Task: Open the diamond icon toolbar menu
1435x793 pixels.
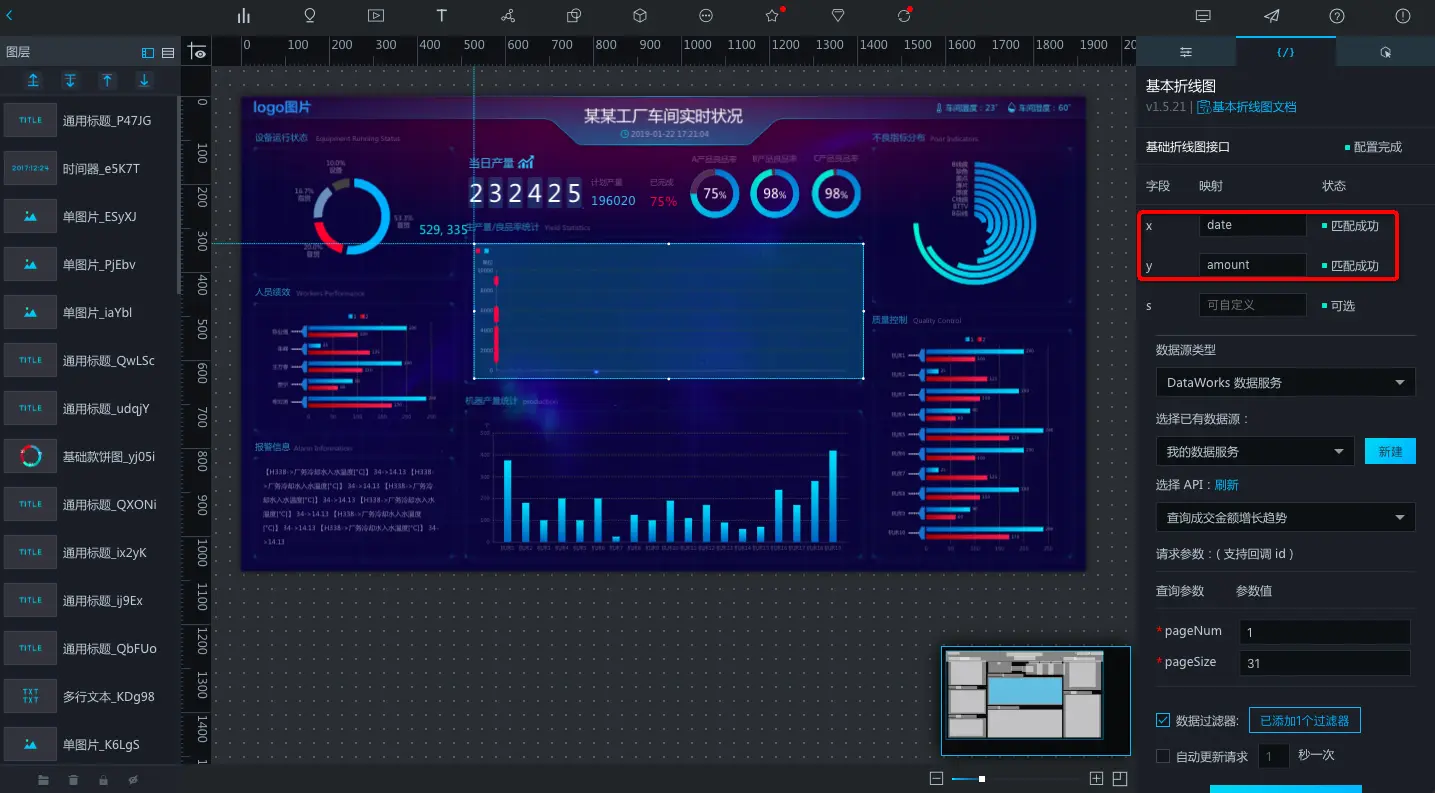Action: click(x=838, y=16)
